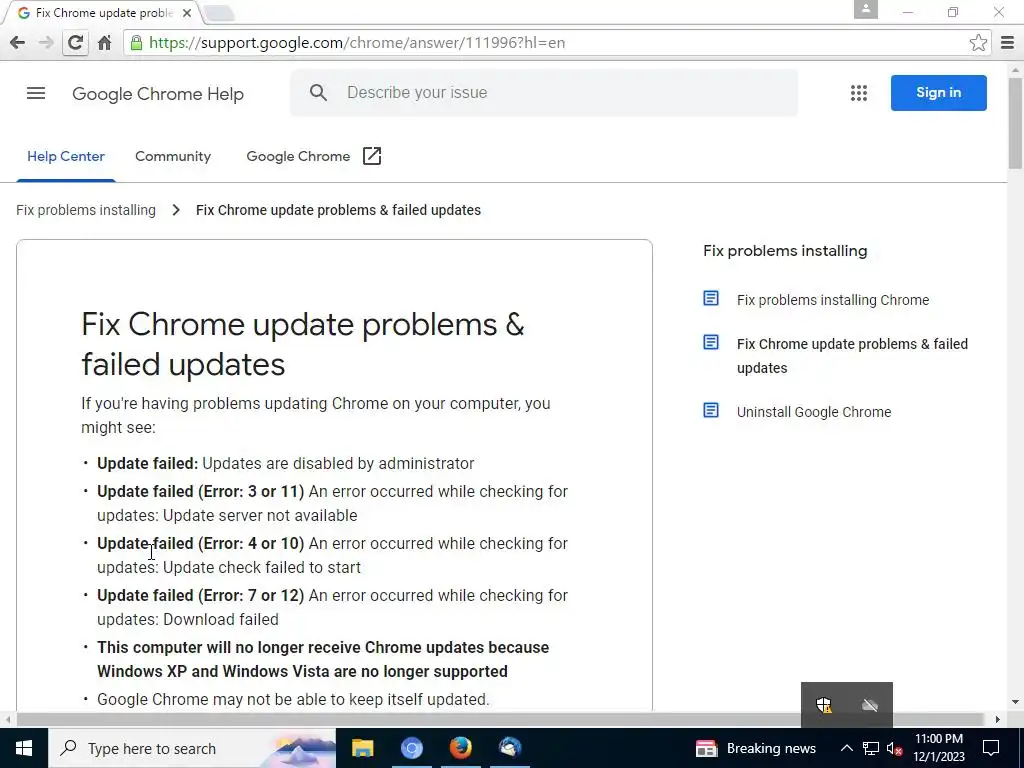Open Thunderbird mail icon in the taskbar
The image size is (1024, 768).
[509, 748]
